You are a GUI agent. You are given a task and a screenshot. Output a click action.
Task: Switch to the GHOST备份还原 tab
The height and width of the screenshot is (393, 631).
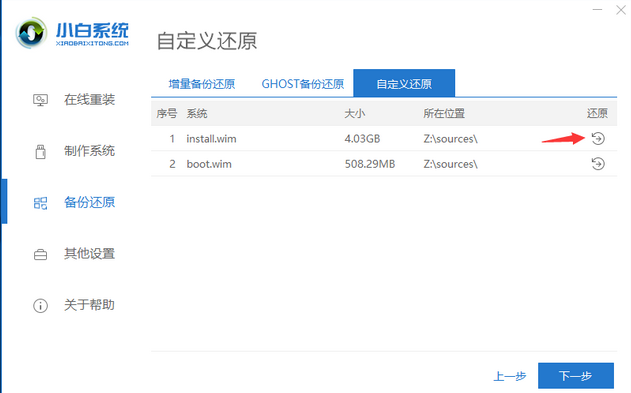click(x=303, y=84)
